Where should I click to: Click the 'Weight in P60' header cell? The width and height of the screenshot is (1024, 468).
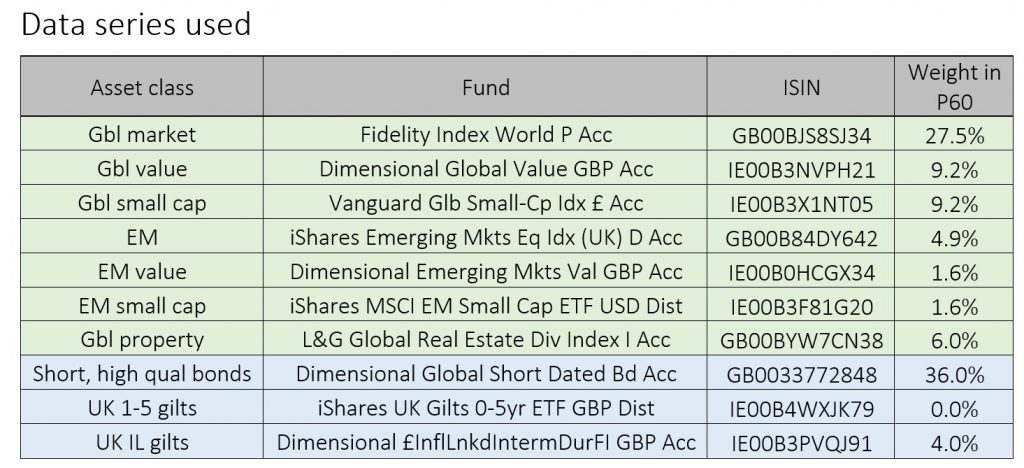(x=953, y=87)
